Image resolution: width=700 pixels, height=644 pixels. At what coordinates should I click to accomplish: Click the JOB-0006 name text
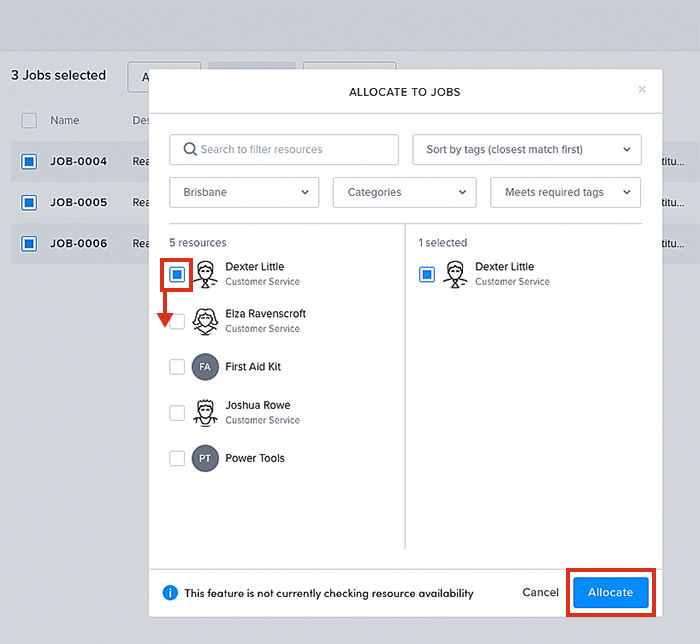[79, 243]
